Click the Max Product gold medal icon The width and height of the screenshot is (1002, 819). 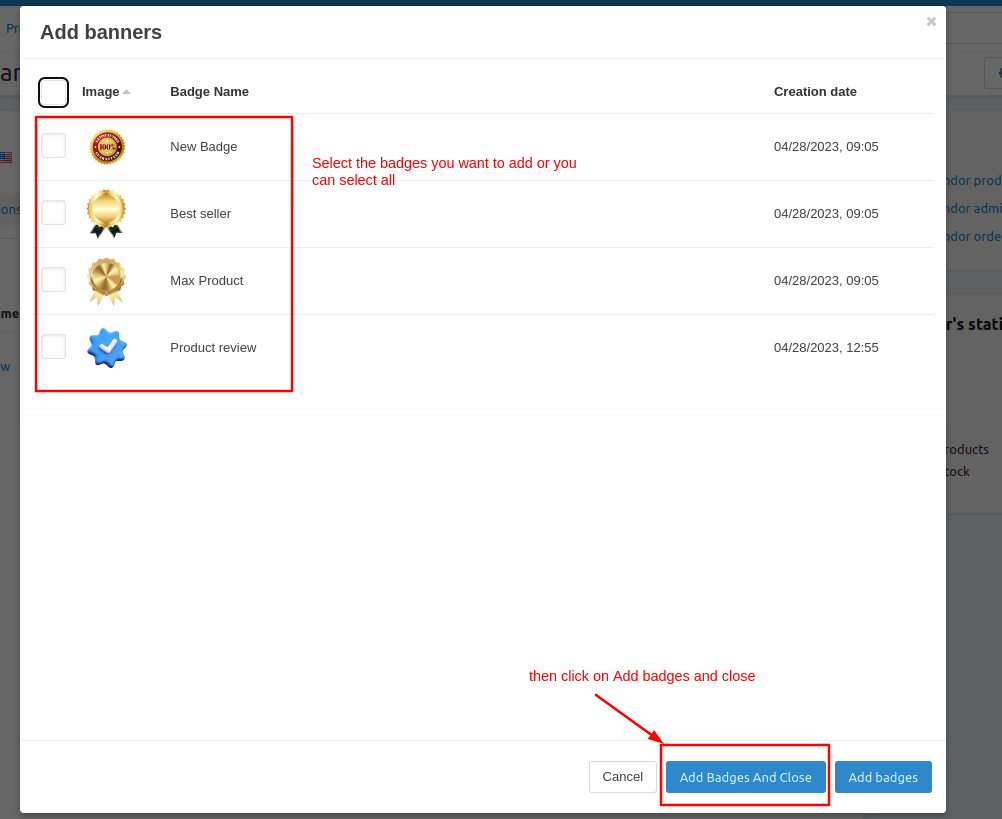coord(106,281)
